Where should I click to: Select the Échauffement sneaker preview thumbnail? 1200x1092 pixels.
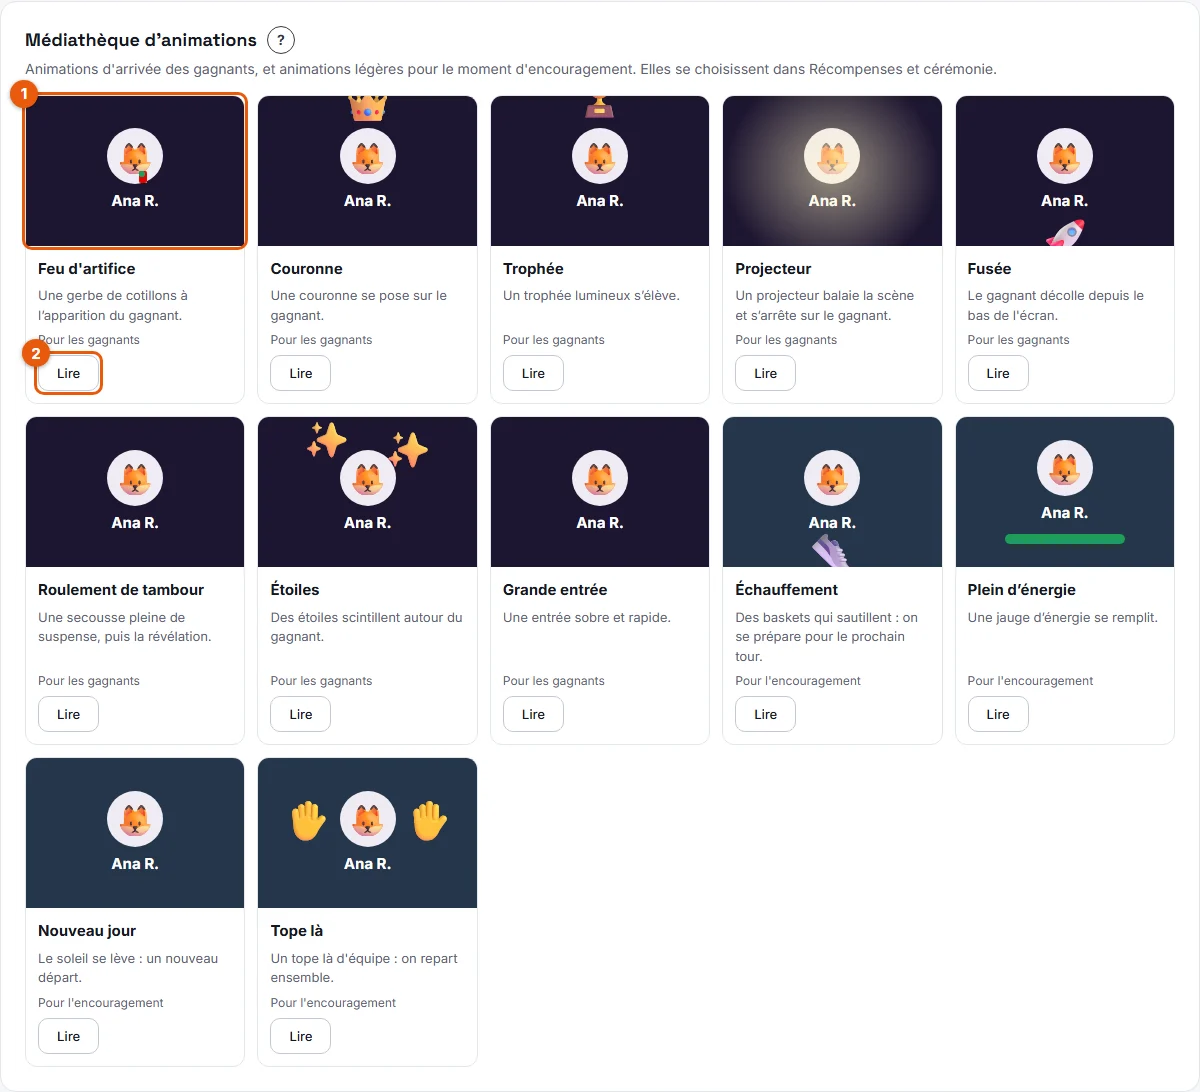[x=832, y=492]
